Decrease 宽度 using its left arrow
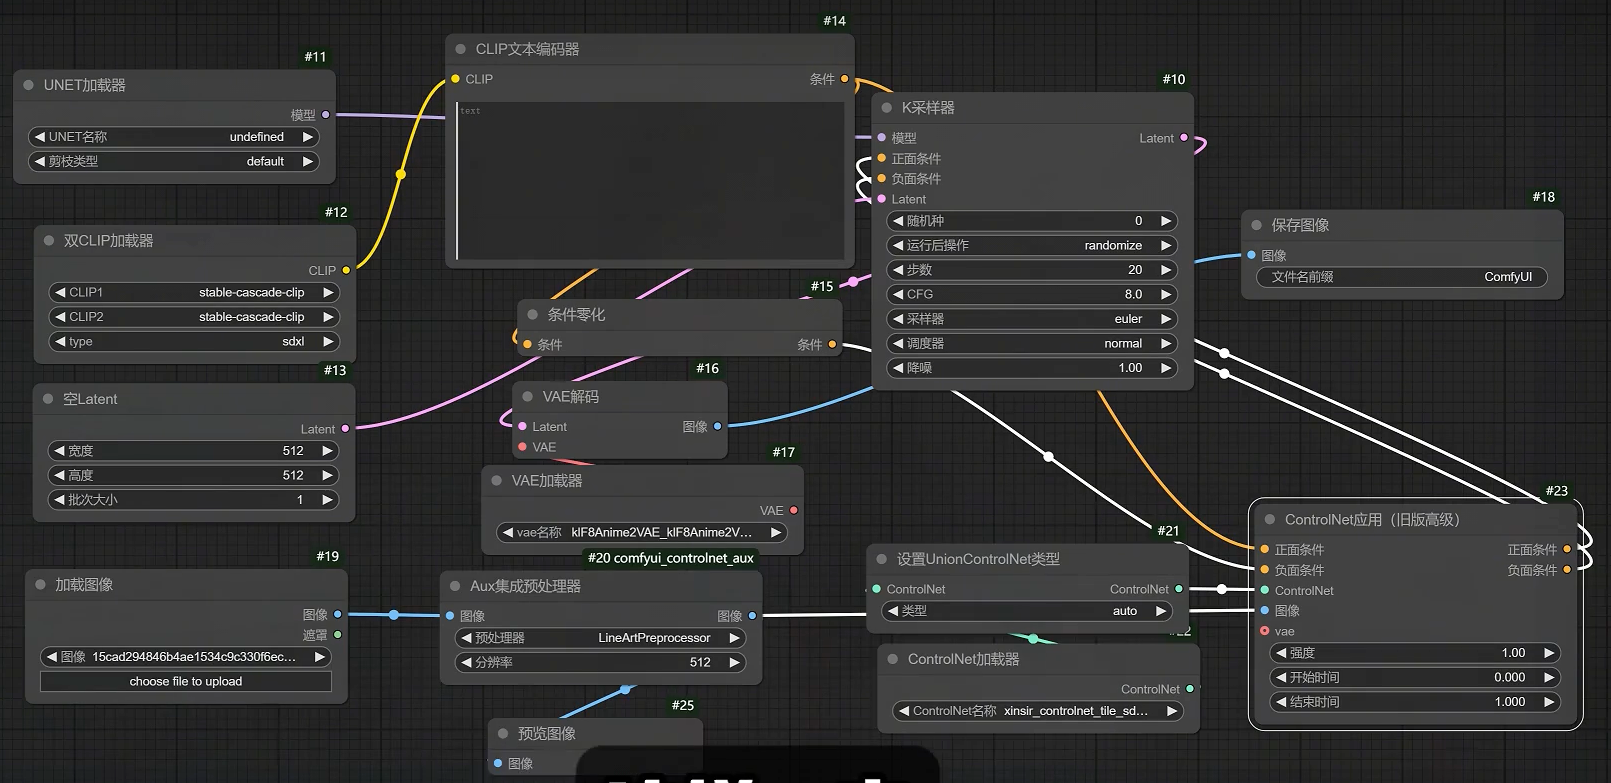This screenshot has width=1611, height=783. (x=59, y=451)
